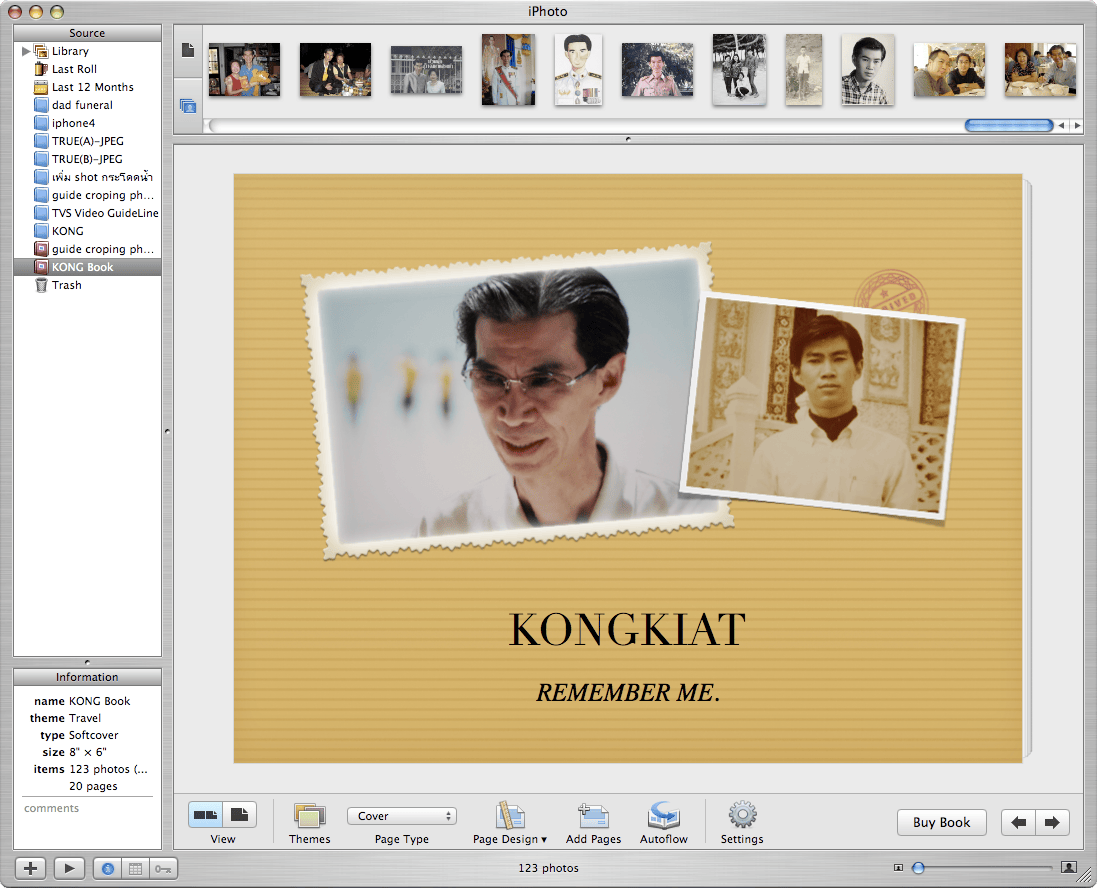Show the info panel button
The width and height of the screenshot is (1097, 888).
pos(108,868)
